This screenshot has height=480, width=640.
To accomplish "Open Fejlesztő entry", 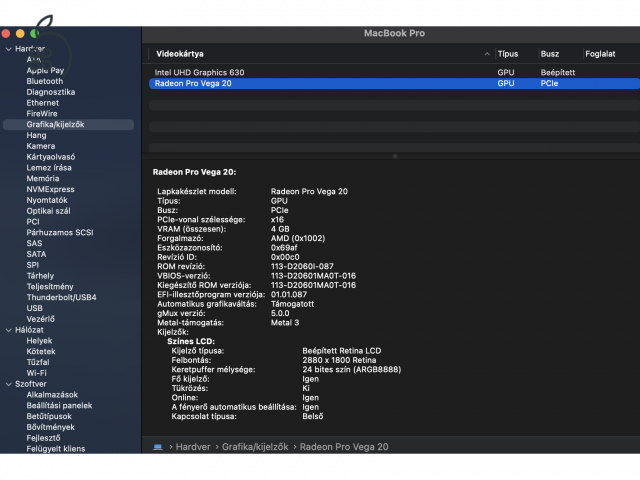I will 43,438.
